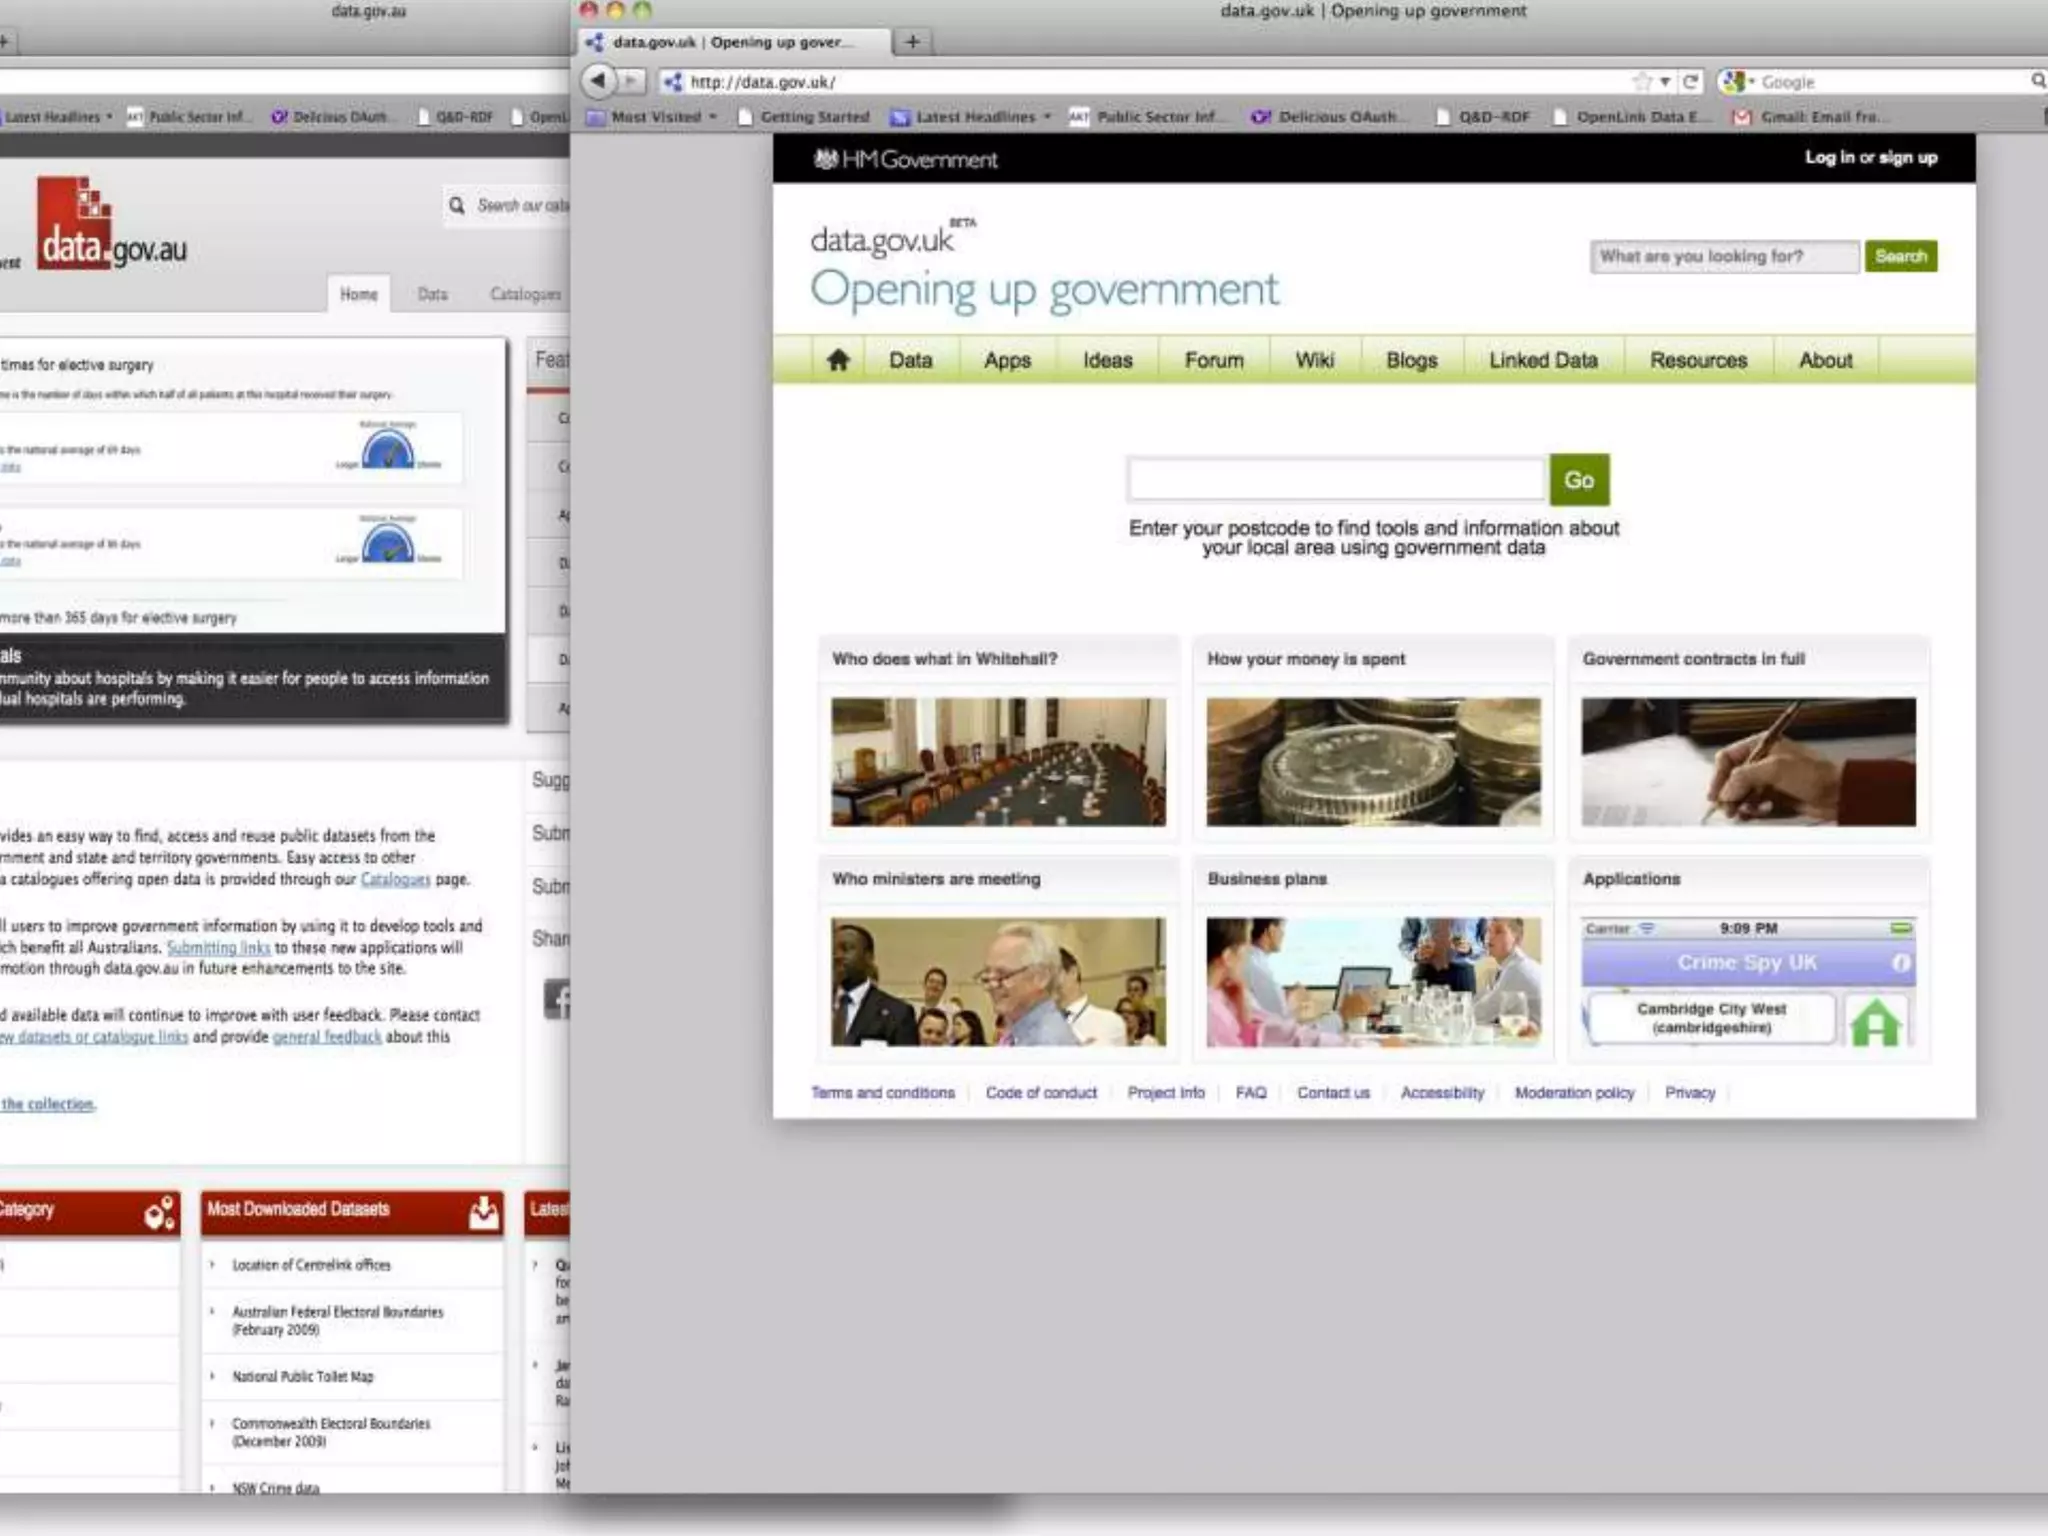Click the green house icon in Applications
The image size is (2048, 1536).
pos(1875,1022)
